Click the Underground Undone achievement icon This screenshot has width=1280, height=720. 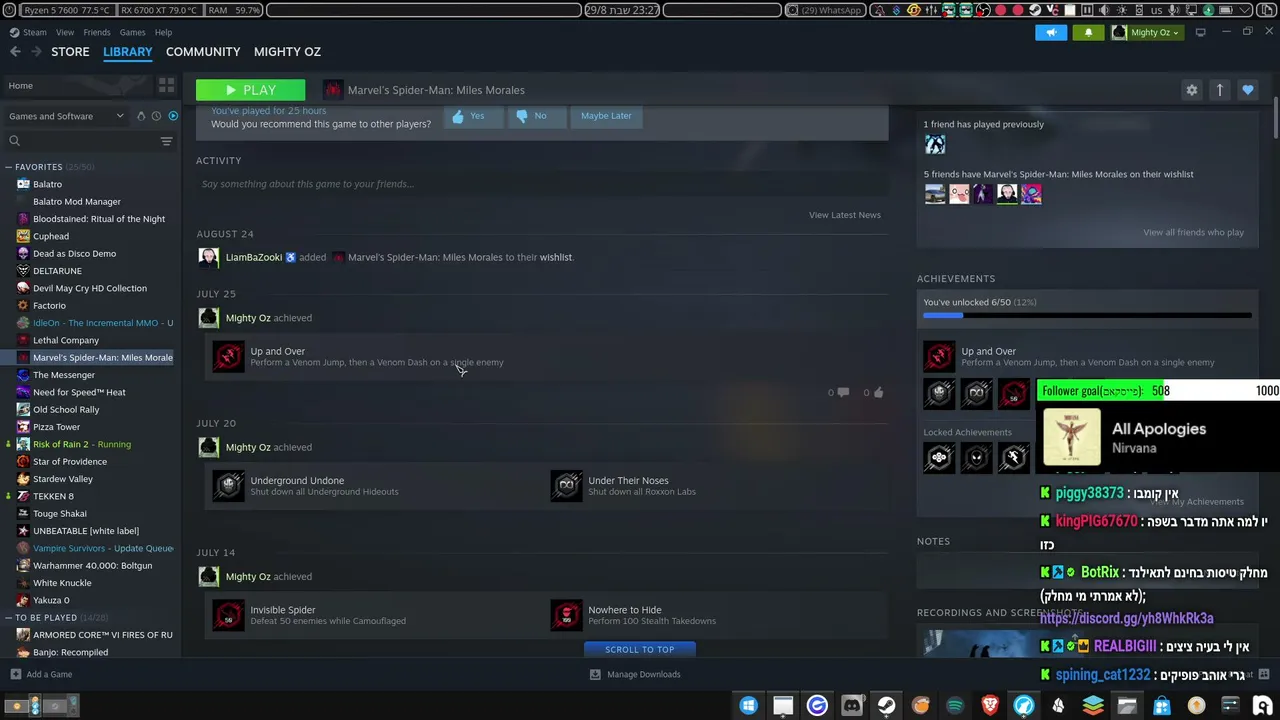(x=228, y=486)
